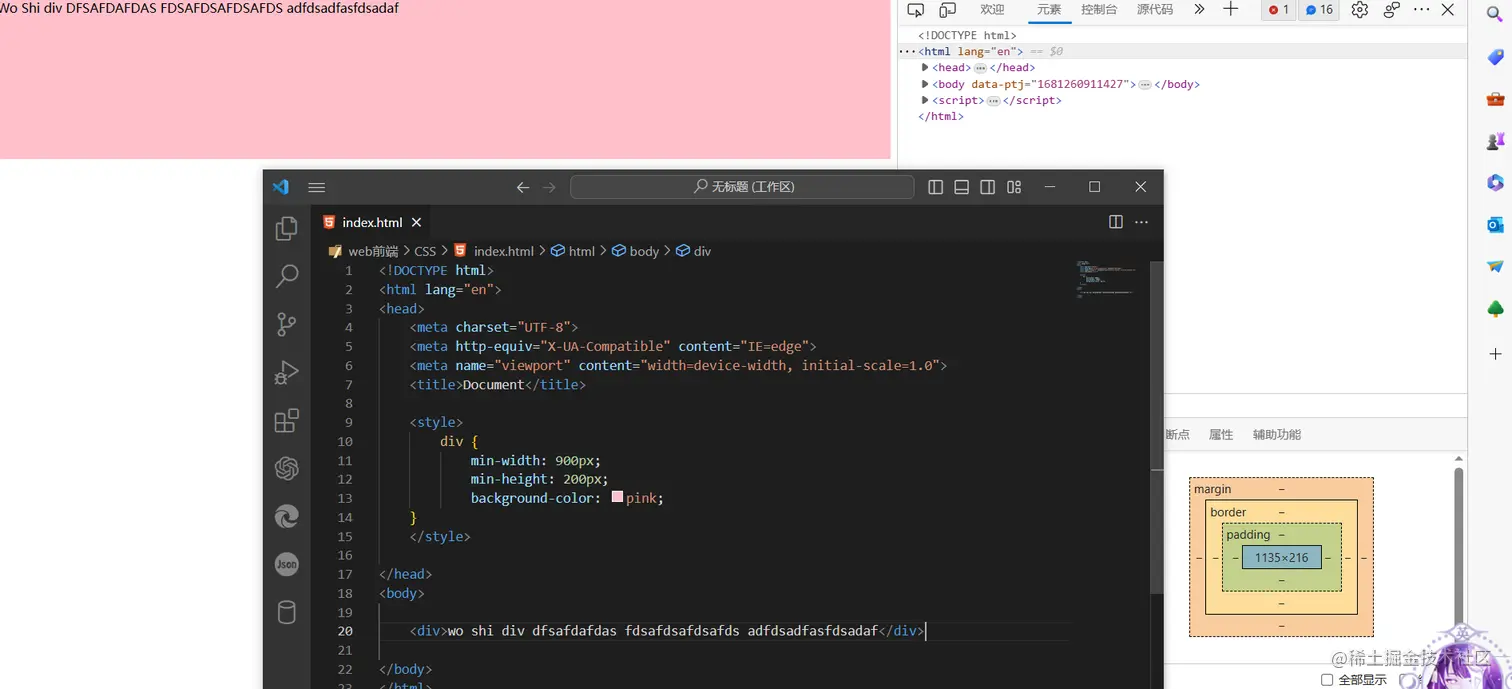Toggle VS Code secondary side bar layout icon
This screenshot has height=689, width=1512.
pos(988,187)
